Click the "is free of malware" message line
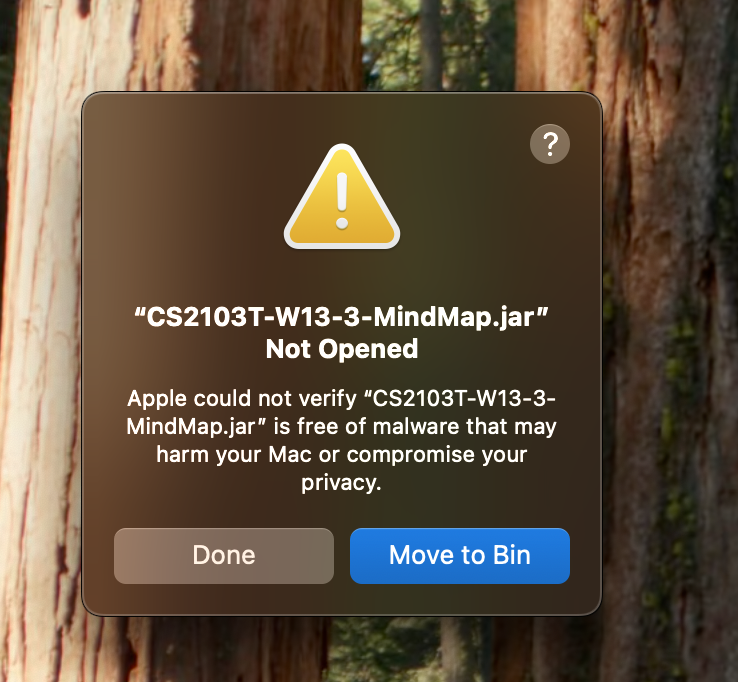Image resolution: width=738 pixels, height=682 pixels. 342,427
